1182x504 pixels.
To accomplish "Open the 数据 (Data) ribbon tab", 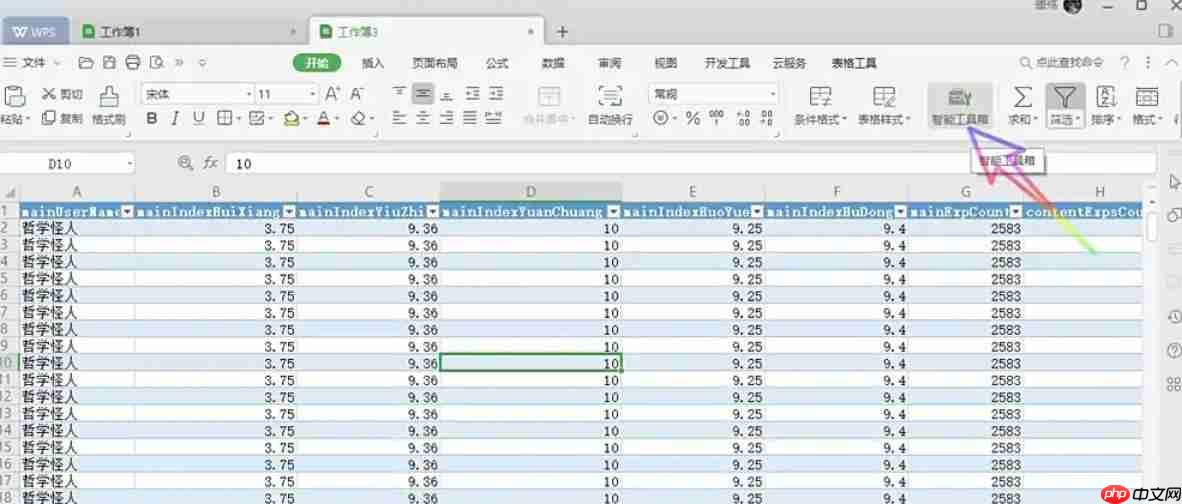I will (x=553, y=63).
